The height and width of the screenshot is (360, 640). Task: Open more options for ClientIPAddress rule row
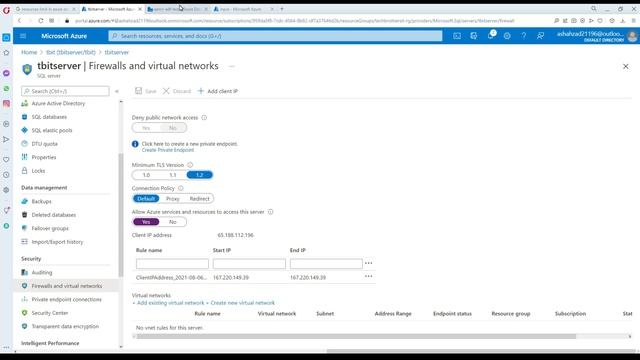point(369,276)
